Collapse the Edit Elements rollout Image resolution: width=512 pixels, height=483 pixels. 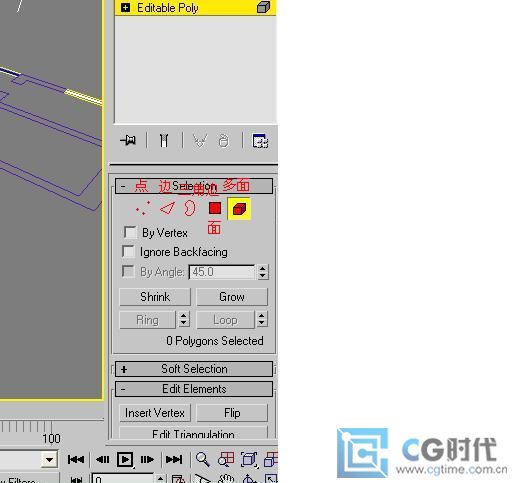pos(194,389)
